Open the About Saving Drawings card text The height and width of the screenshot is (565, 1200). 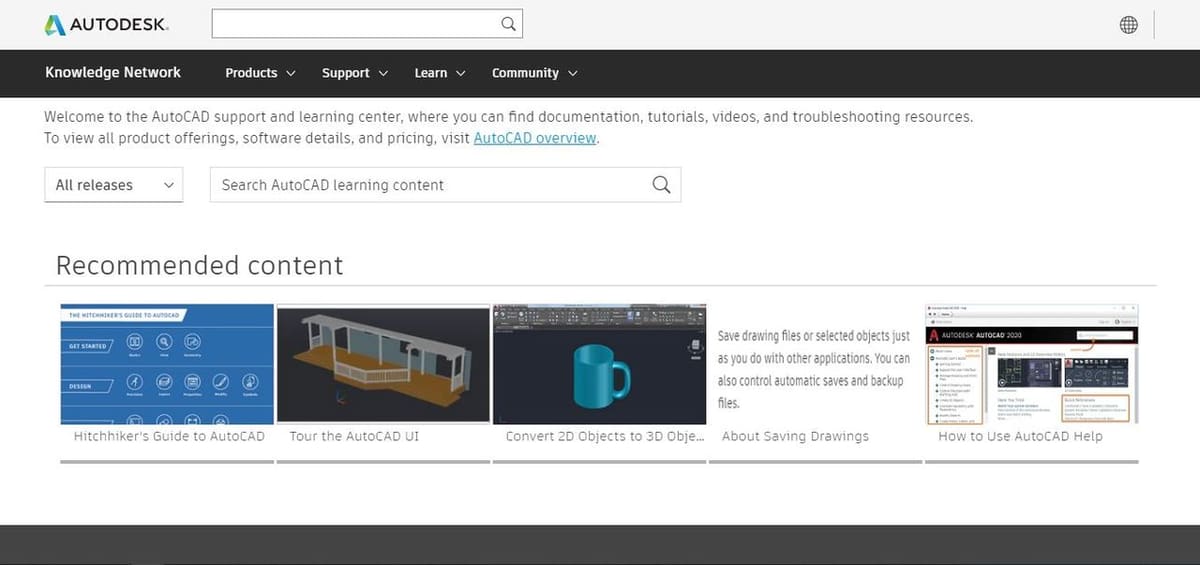click(815, 369)
